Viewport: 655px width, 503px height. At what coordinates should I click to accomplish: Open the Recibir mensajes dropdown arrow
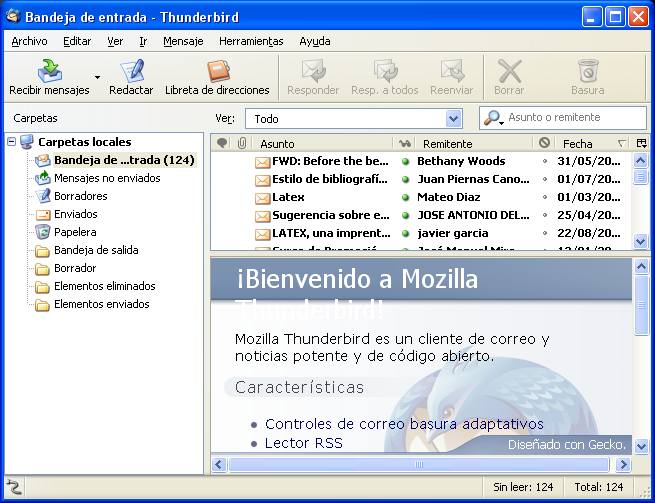point(97,76)
